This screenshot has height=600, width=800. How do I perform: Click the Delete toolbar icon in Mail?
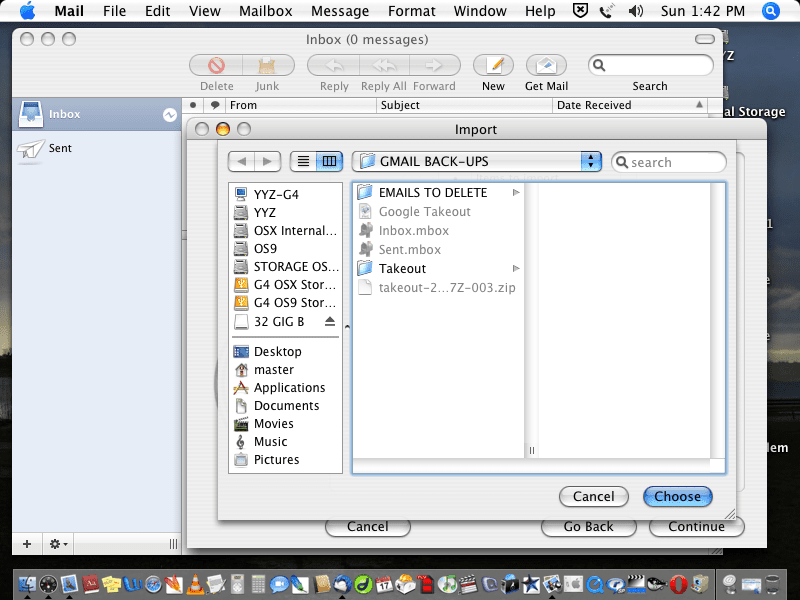[216, 65]
